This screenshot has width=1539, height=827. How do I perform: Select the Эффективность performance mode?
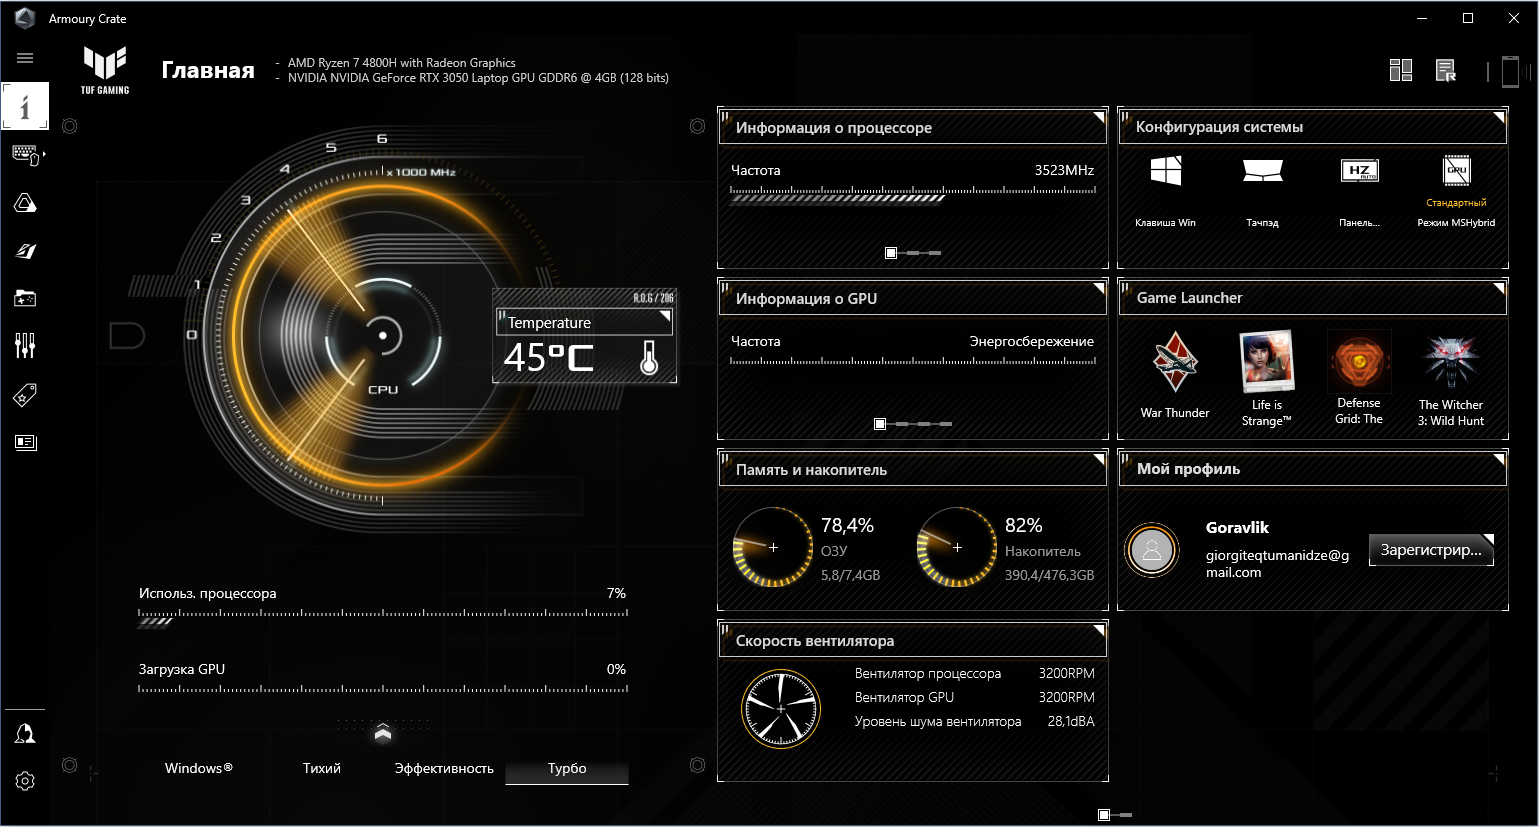(x=444, y=768)
